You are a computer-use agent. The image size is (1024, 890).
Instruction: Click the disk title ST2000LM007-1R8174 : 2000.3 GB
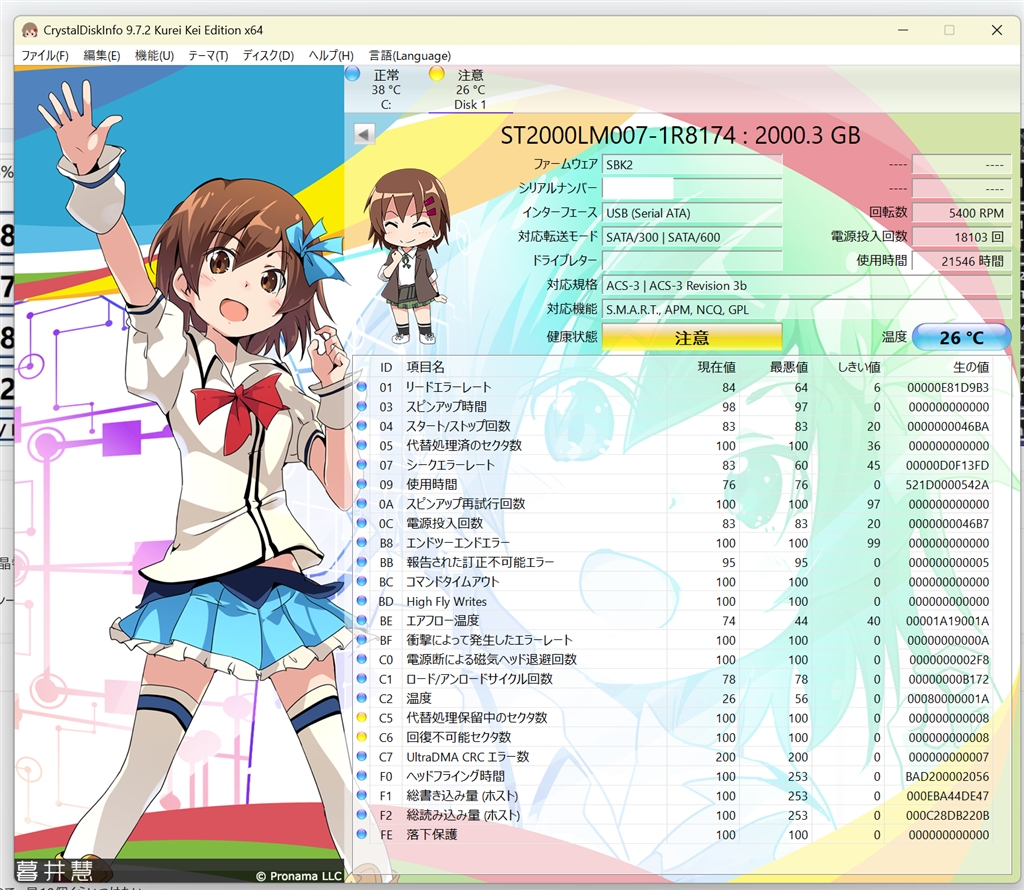coord(680,135)
